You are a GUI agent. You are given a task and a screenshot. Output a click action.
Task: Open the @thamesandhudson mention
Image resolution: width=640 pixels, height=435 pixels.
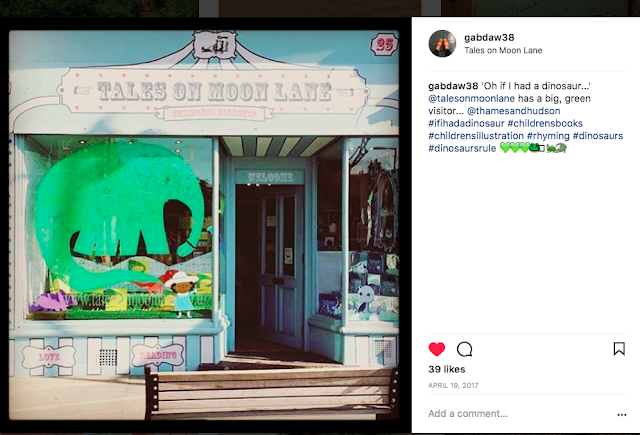click(513, 111)
